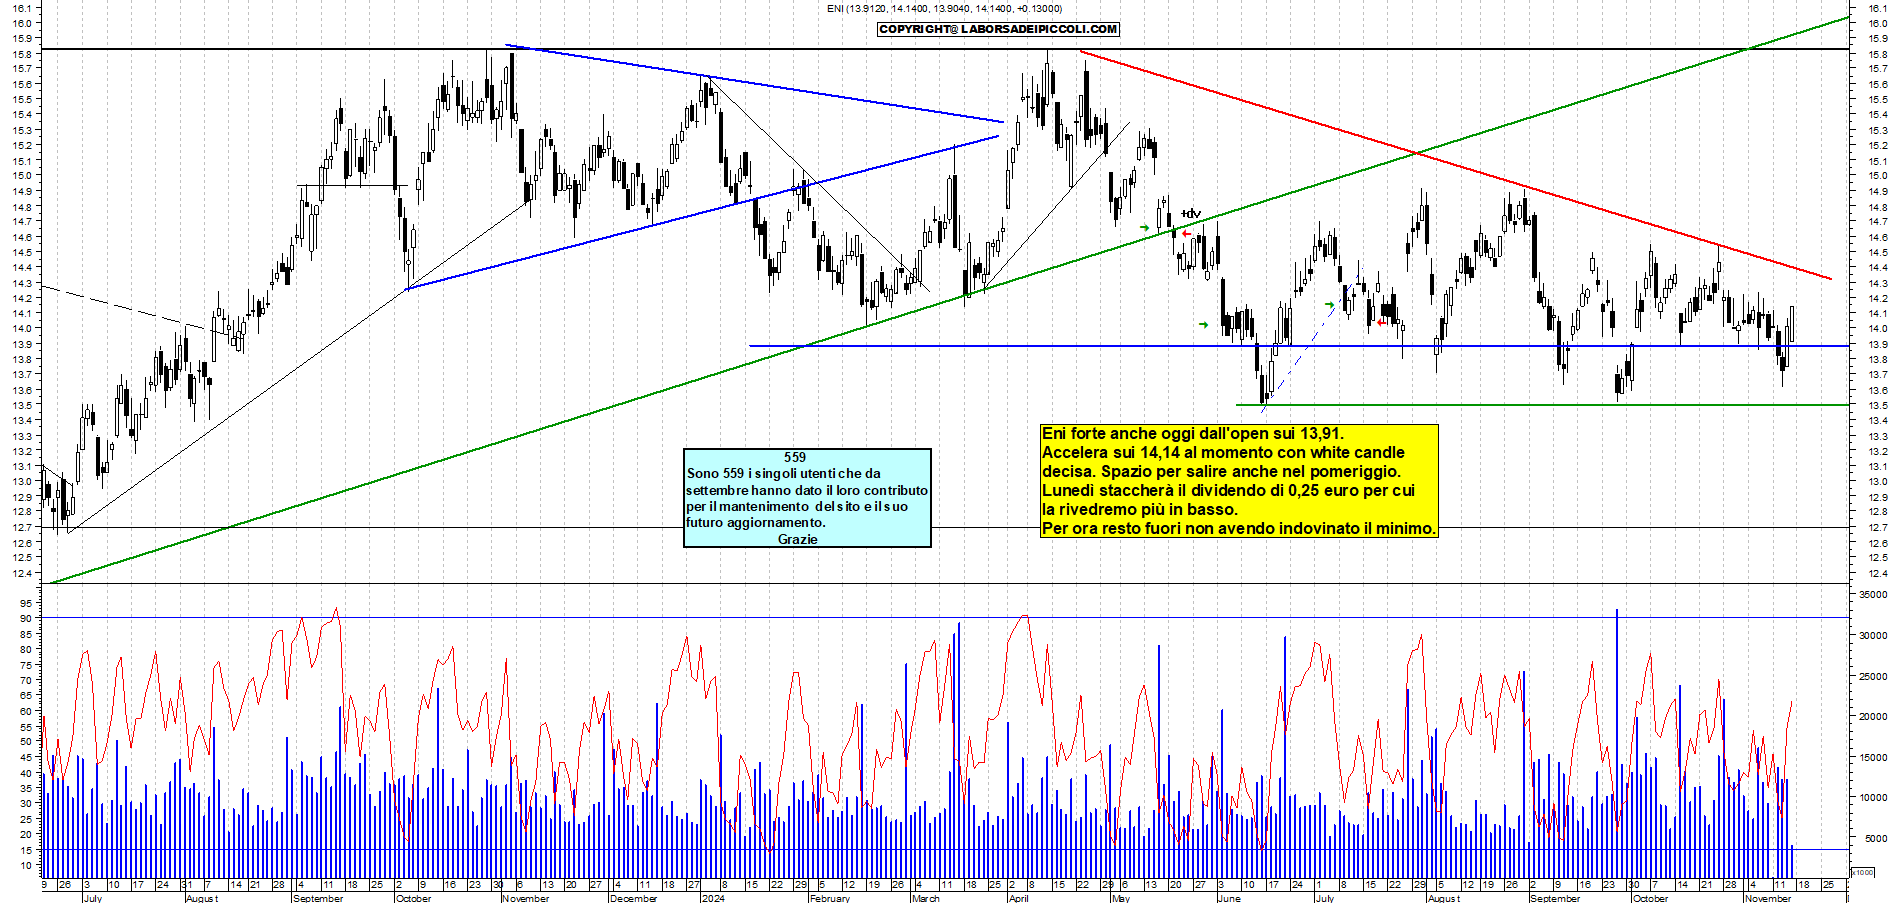
Task: Click the 30000 volume scale label
Action: coord(1873,635)
